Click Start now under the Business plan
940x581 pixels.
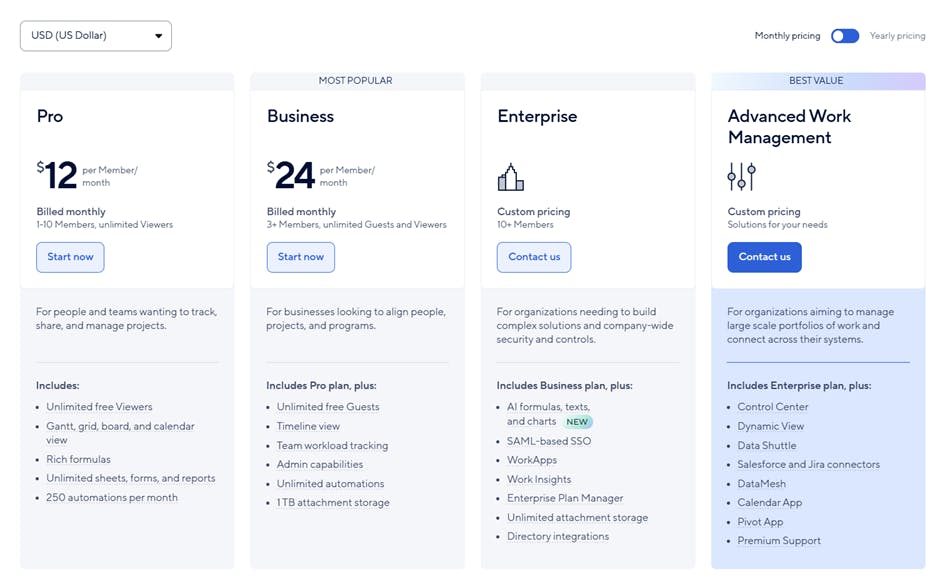(x=300, y=257)
